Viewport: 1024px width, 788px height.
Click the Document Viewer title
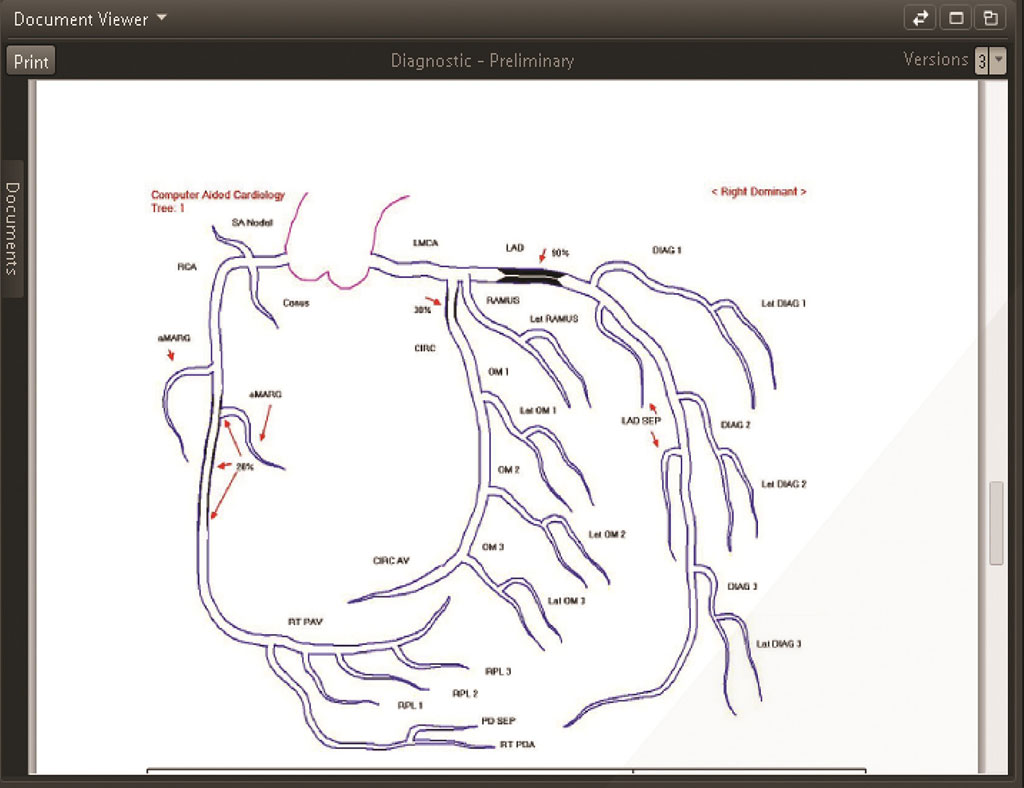[x=81, y=20]
